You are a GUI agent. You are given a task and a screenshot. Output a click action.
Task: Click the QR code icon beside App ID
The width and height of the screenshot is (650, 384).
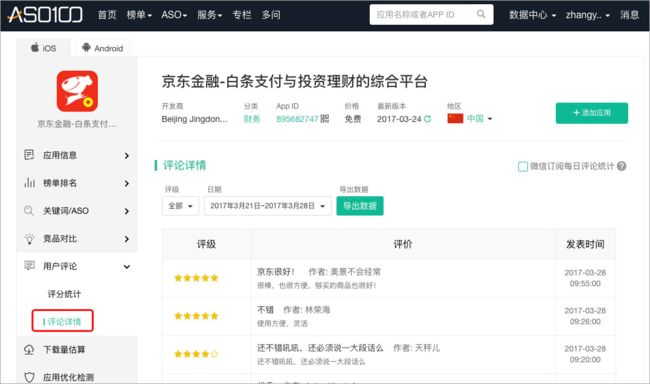(325, 119)
